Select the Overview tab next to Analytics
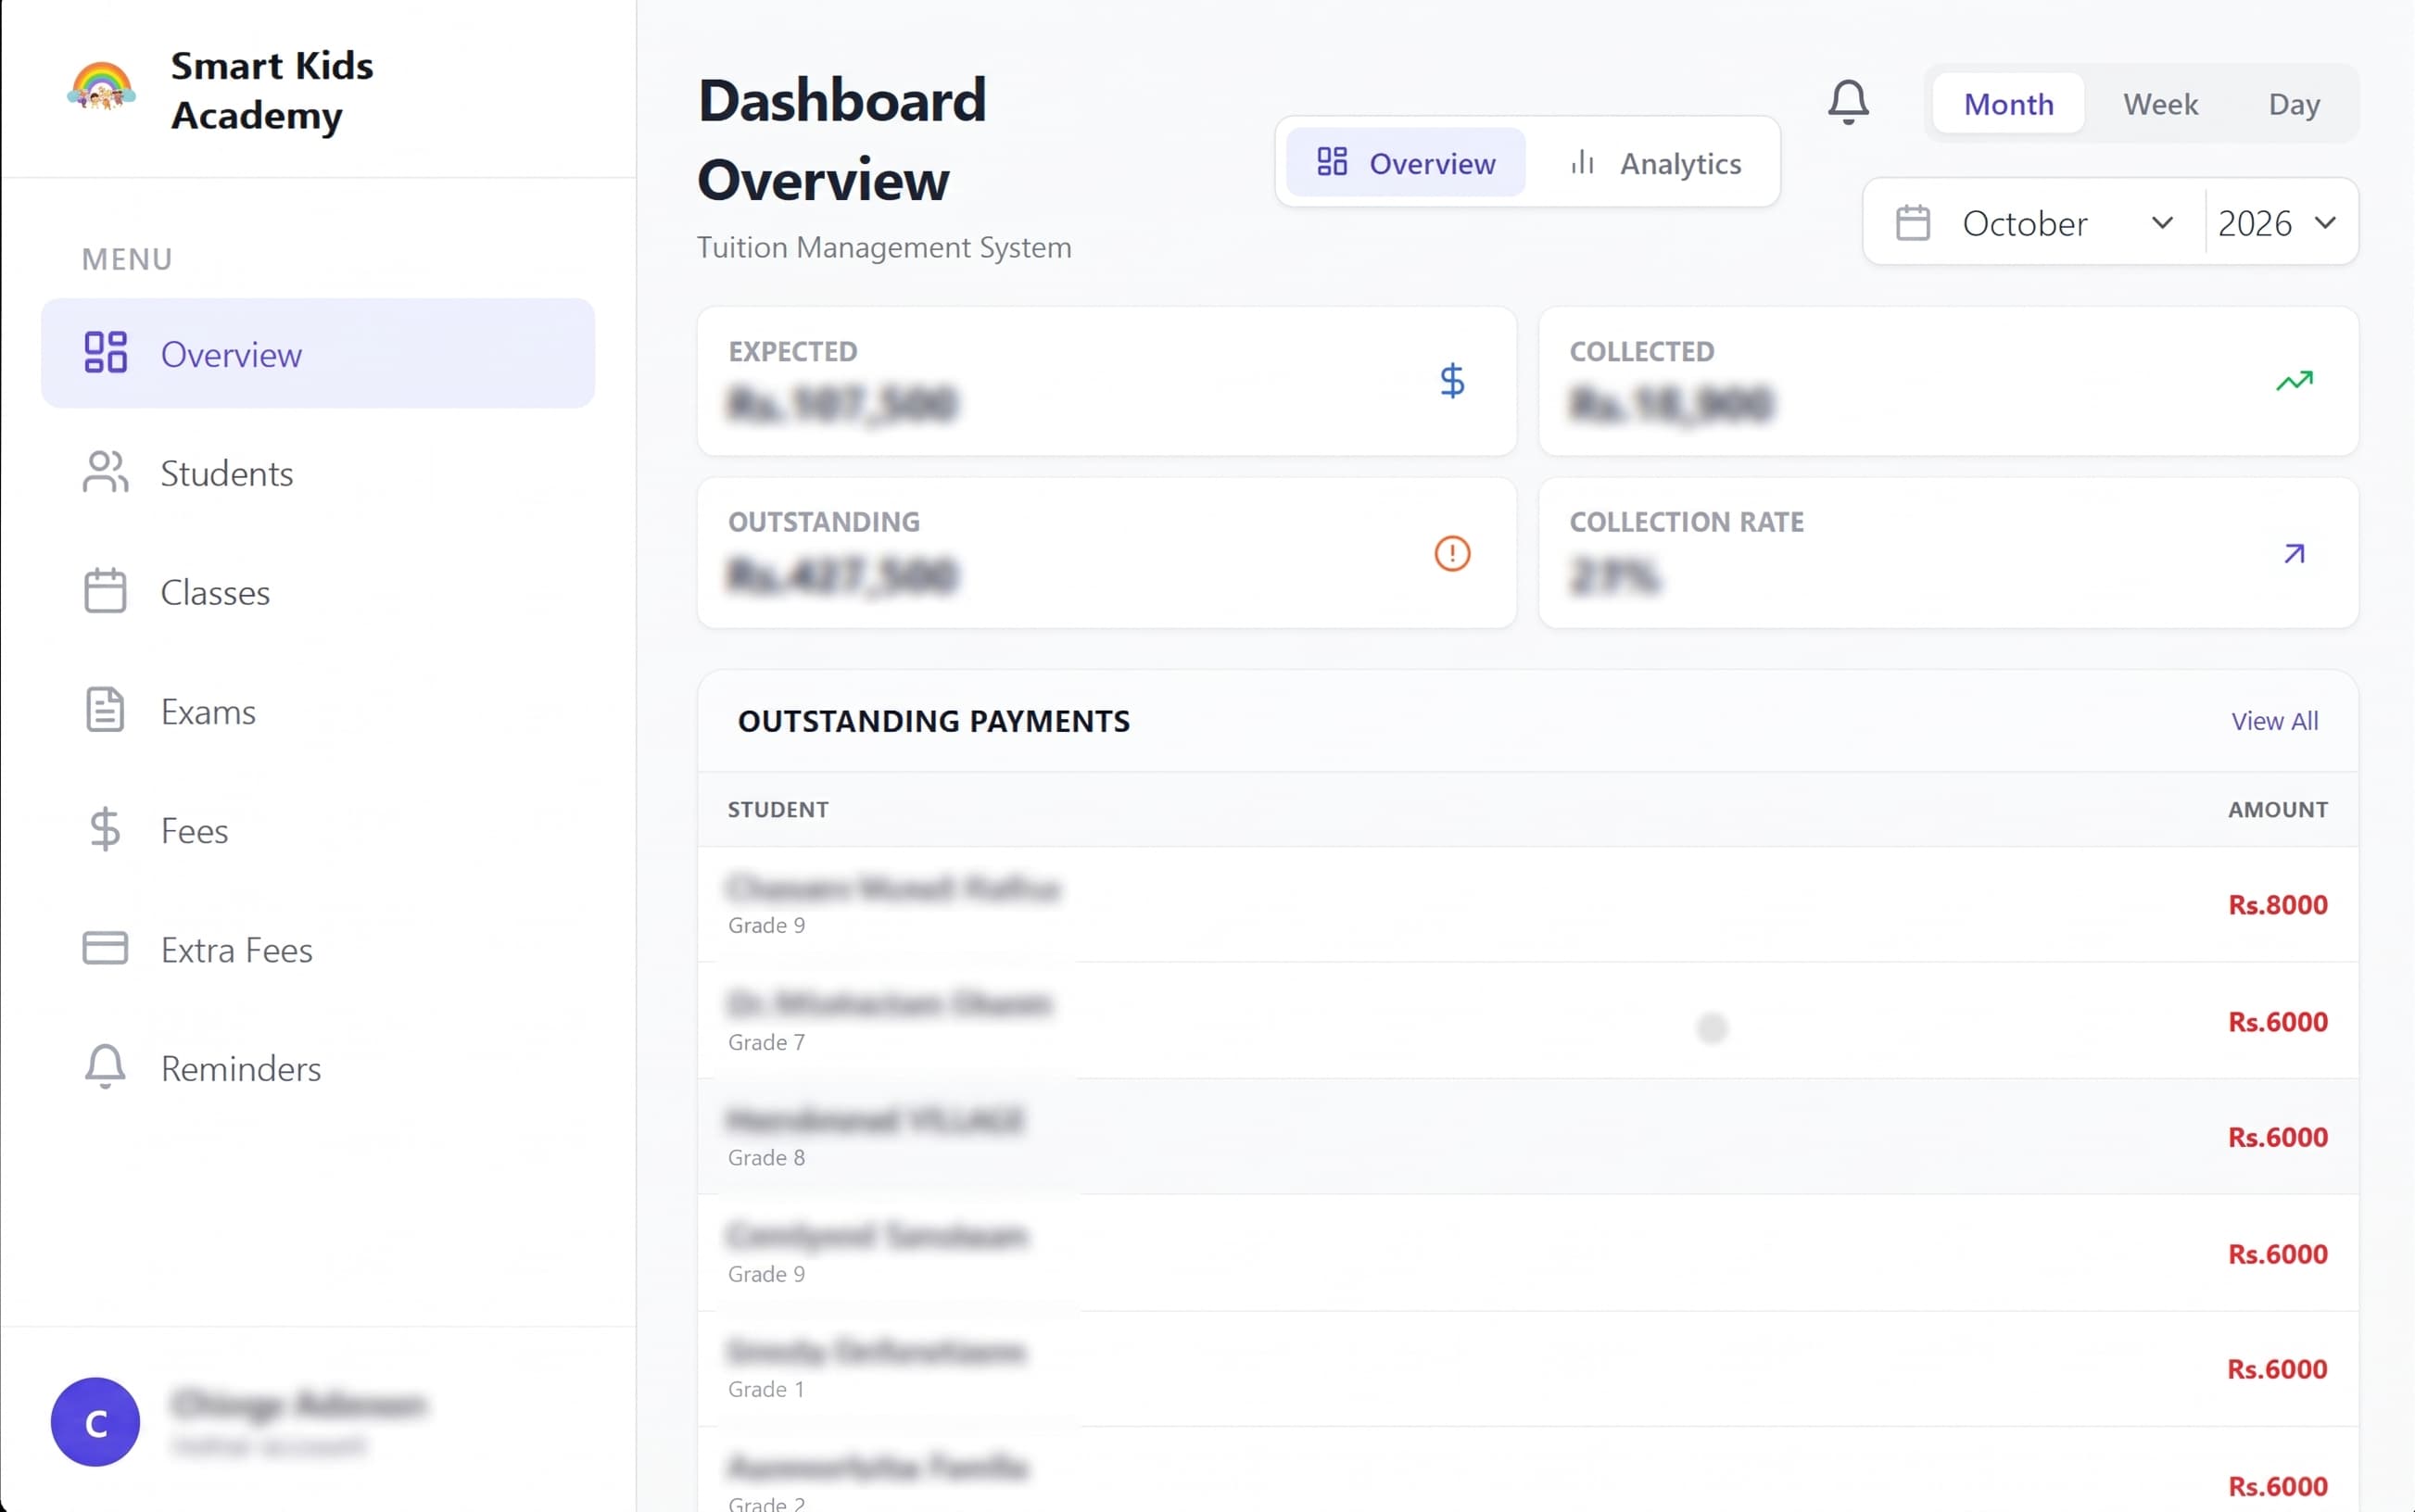This screenshot has height=1512, width=2415. [1405, 162]
